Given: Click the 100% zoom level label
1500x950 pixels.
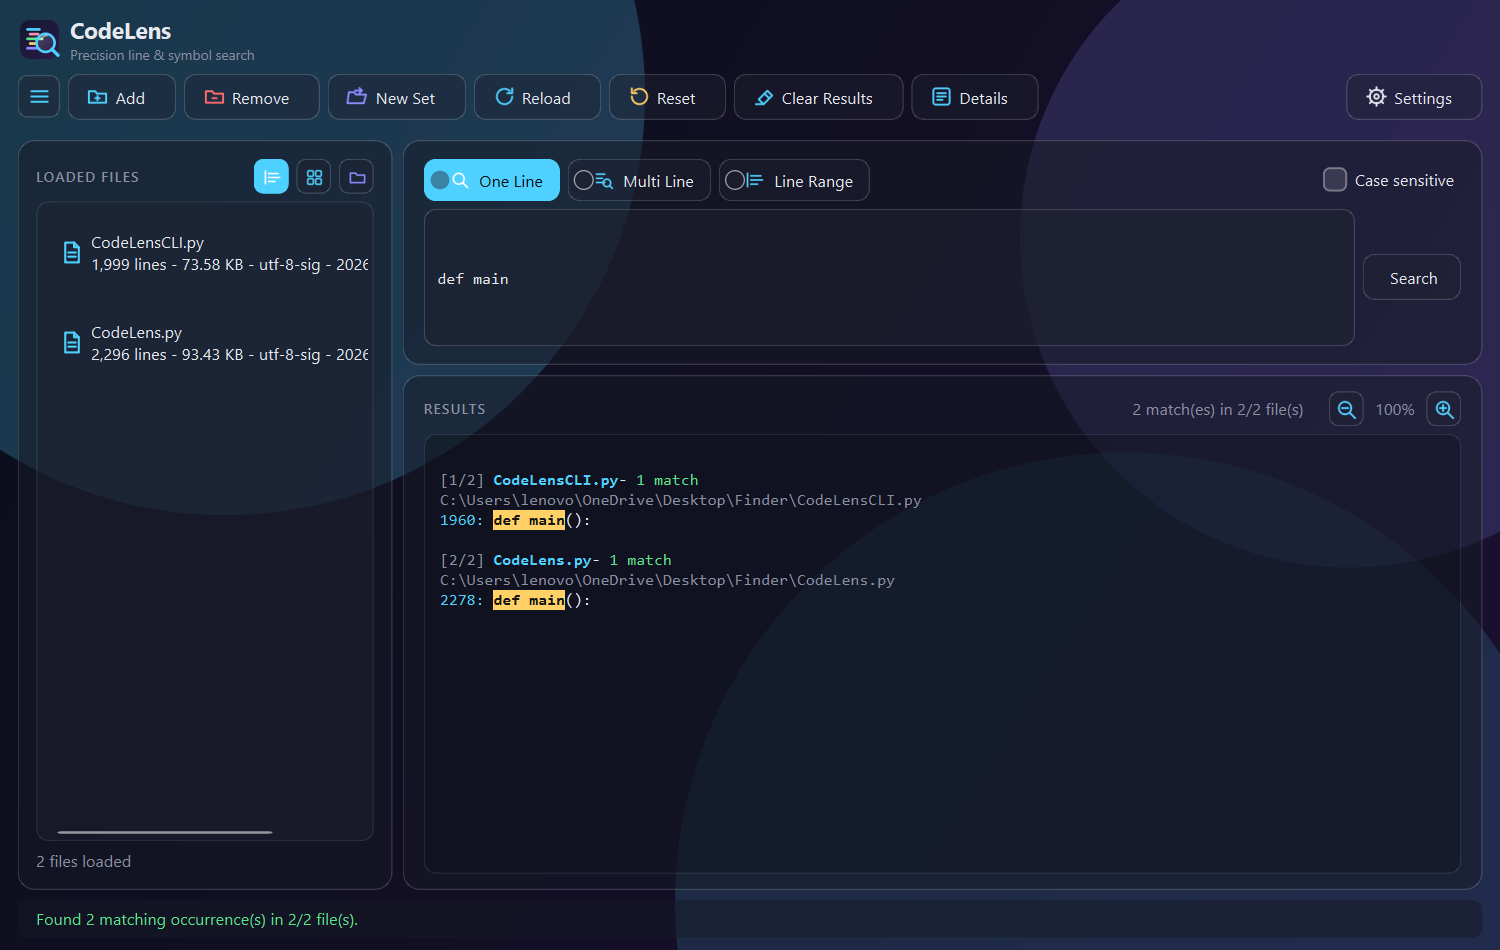Looking at the screenshot, I should point(1395,410).
